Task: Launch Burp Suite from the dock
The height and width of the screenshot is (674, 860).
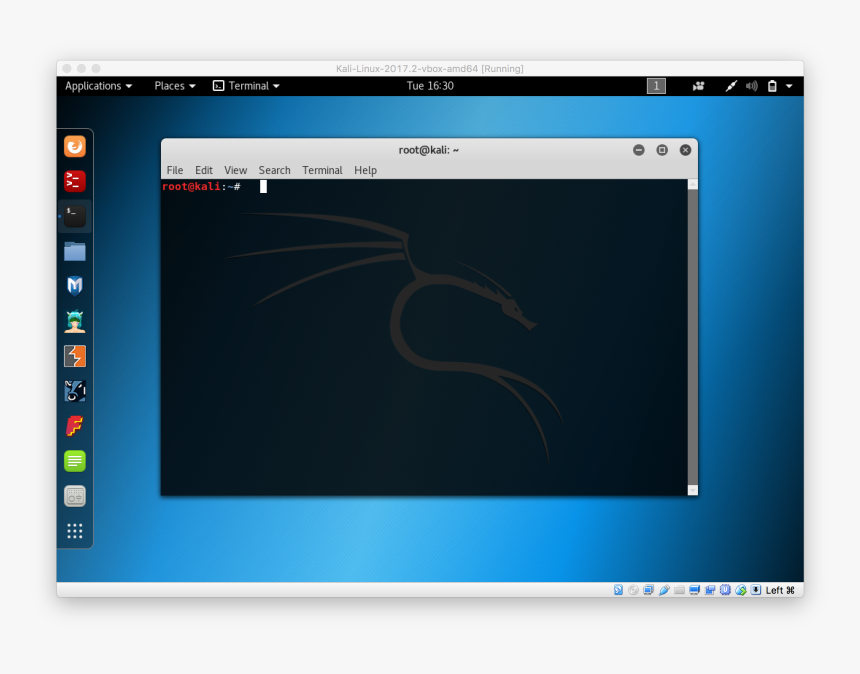Action: [x=75, y=356]
